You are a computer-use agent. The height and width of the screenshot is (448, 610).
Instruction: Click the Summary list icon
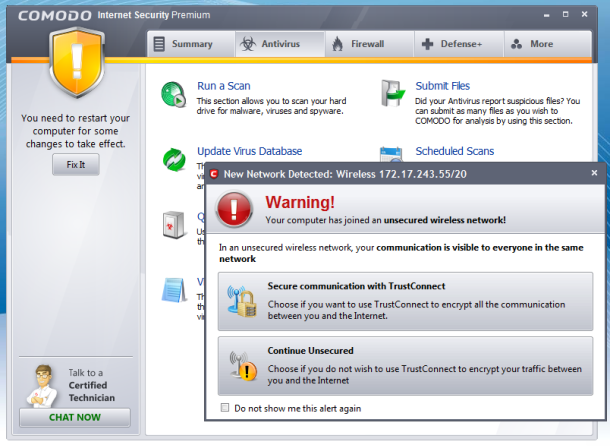pos(159,44)
